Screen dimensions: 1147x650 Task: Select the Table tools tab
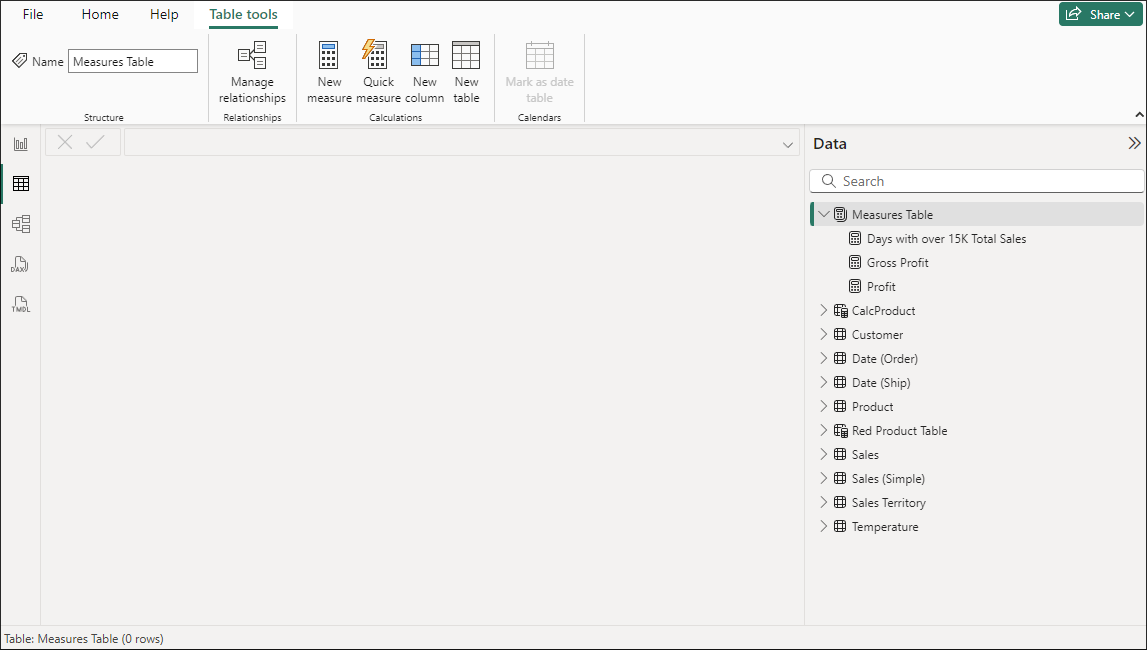point(243,15)
